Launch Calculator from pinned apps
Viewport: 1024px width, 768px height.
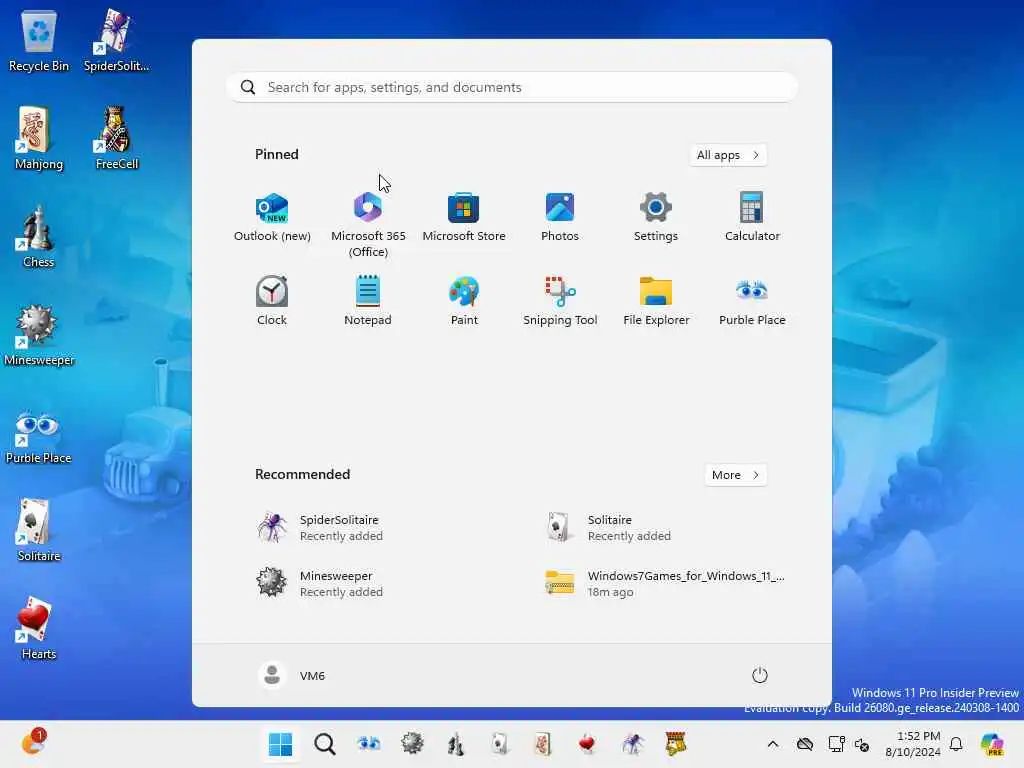[752, 217]
